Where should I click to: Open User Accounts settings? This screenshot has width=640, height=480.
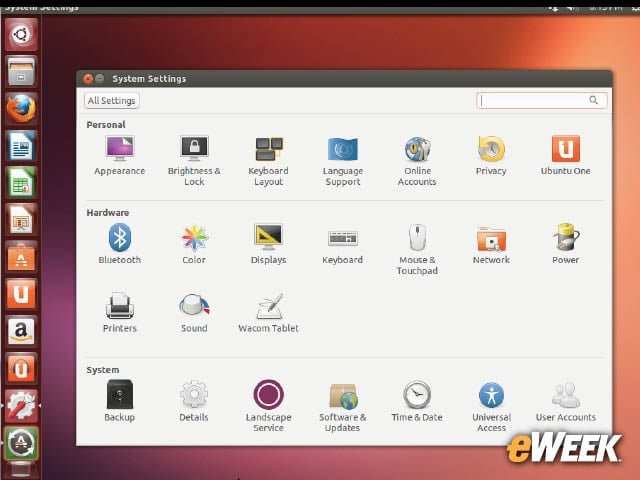[x=566, y=401]
